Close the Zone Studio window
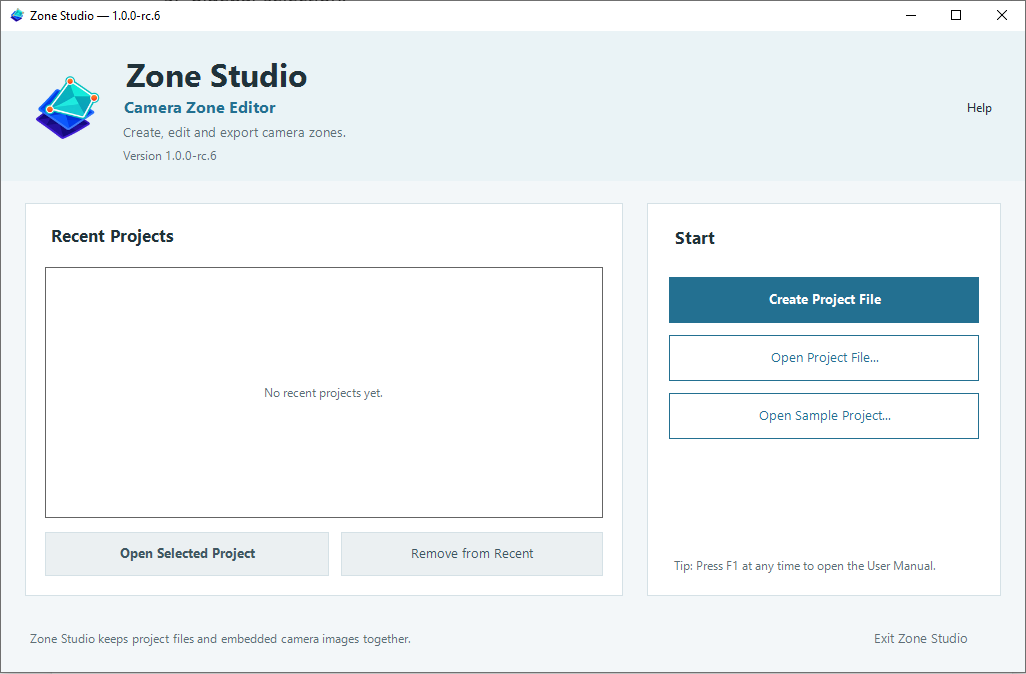 (1002, 15)
